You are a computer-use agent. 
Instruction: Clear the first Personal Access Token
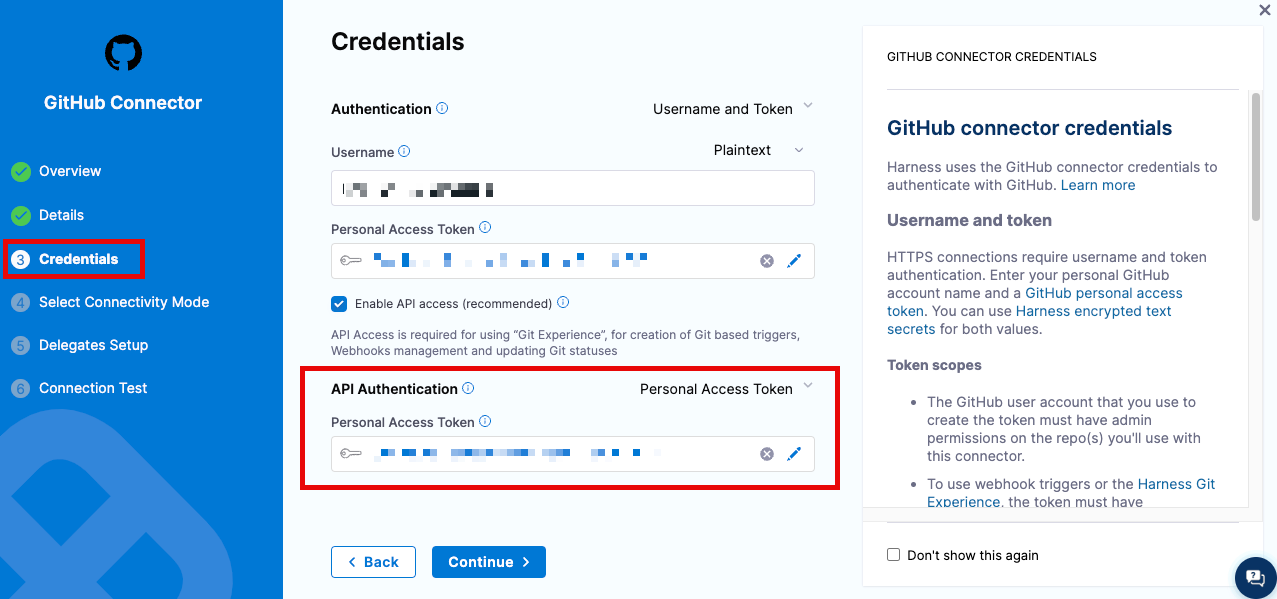(x=767, y=261)
